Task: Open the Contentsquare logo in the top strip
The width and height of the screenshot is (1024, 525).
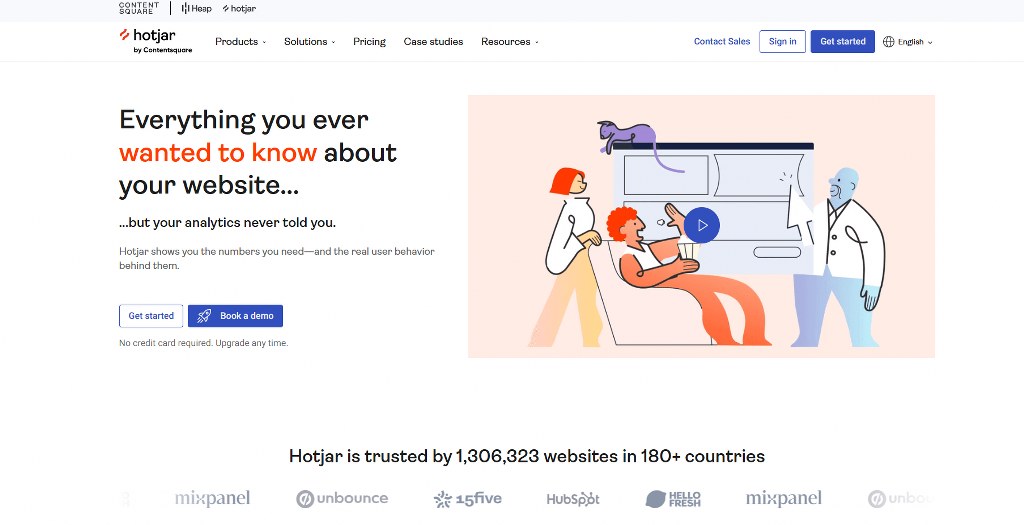Action: point(138,8)
